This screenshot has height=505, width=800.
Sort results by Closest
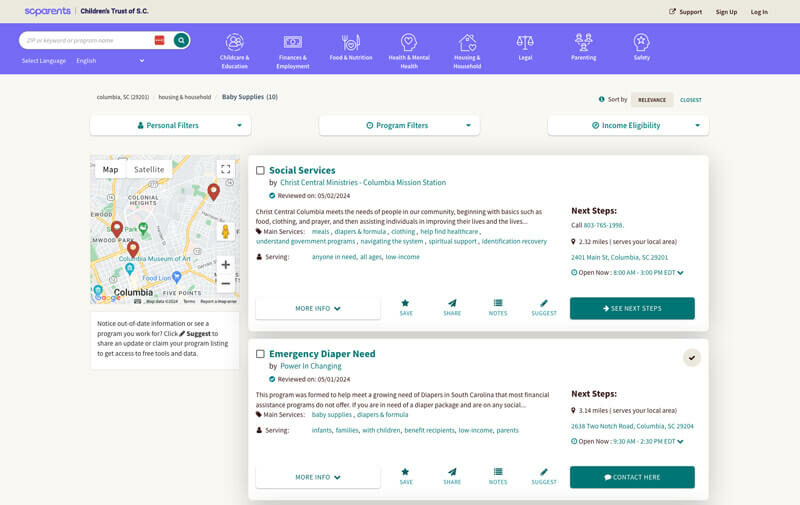690,100
